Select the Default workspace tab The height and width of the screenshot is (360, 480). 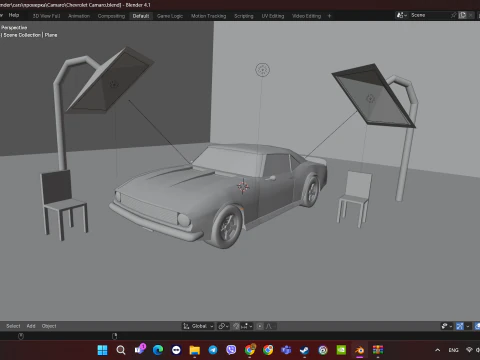click(x=141, y=16)
